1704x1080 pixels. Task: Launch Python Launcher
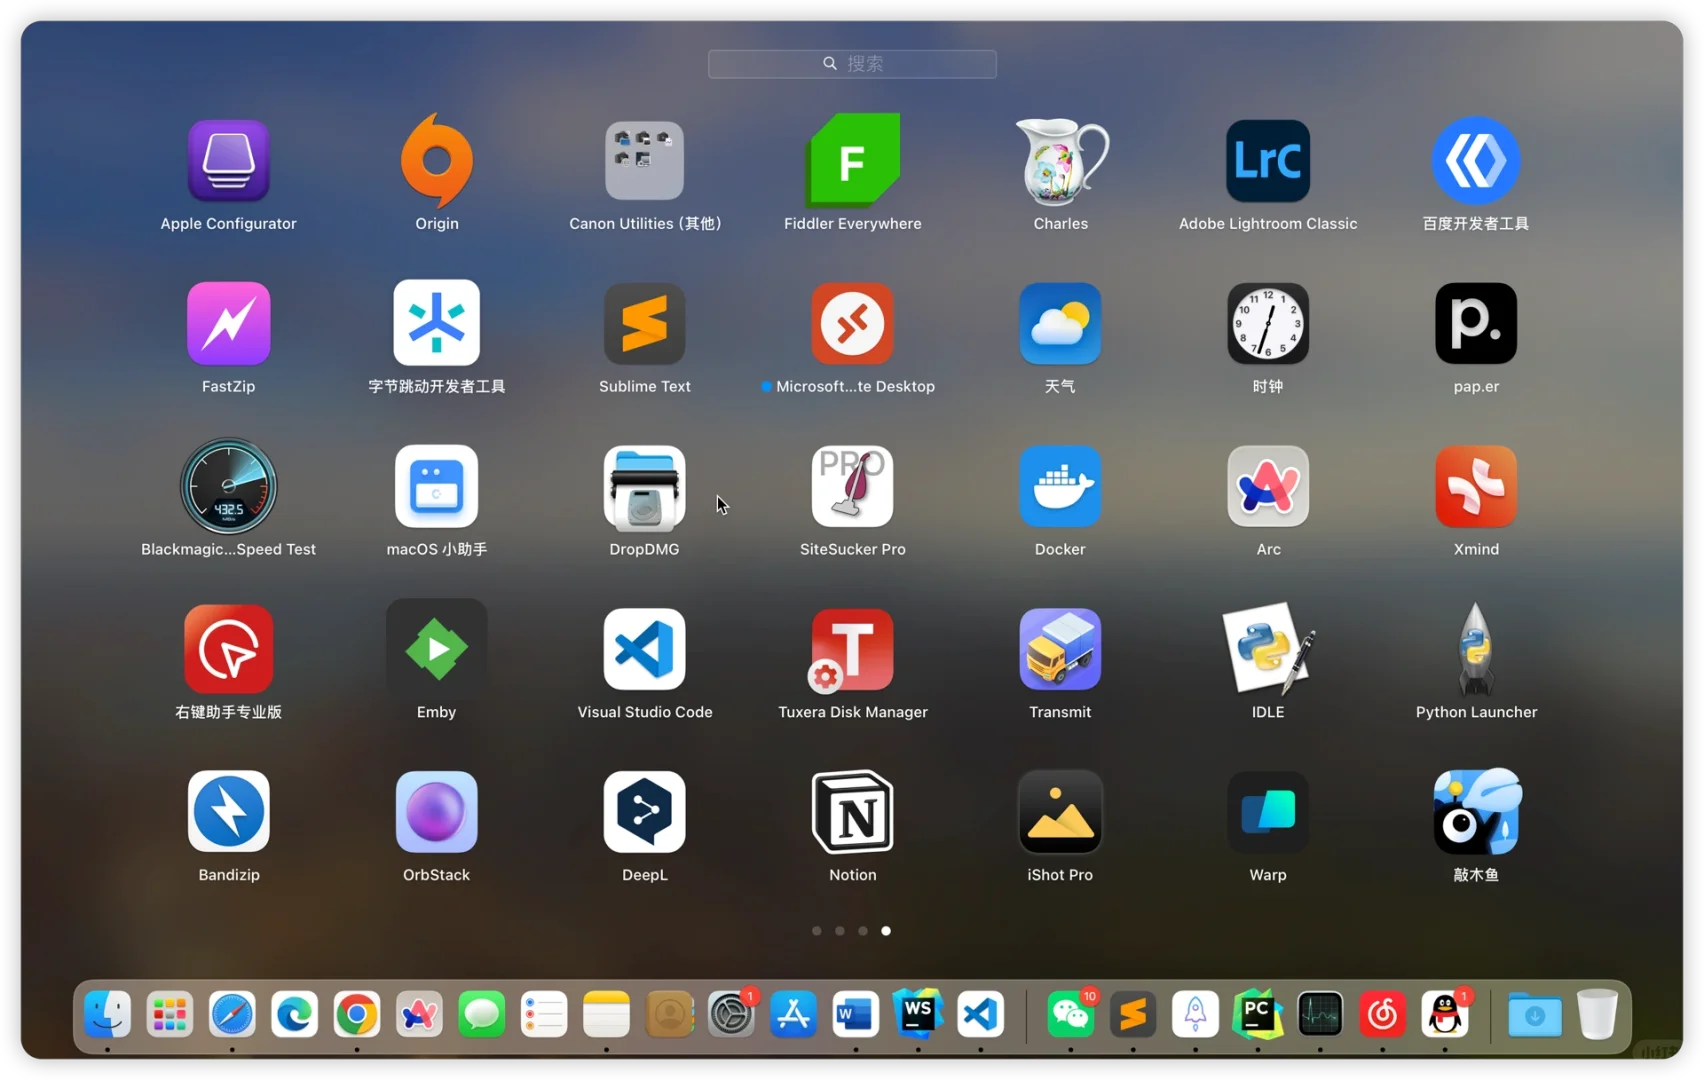[1476, 649]
